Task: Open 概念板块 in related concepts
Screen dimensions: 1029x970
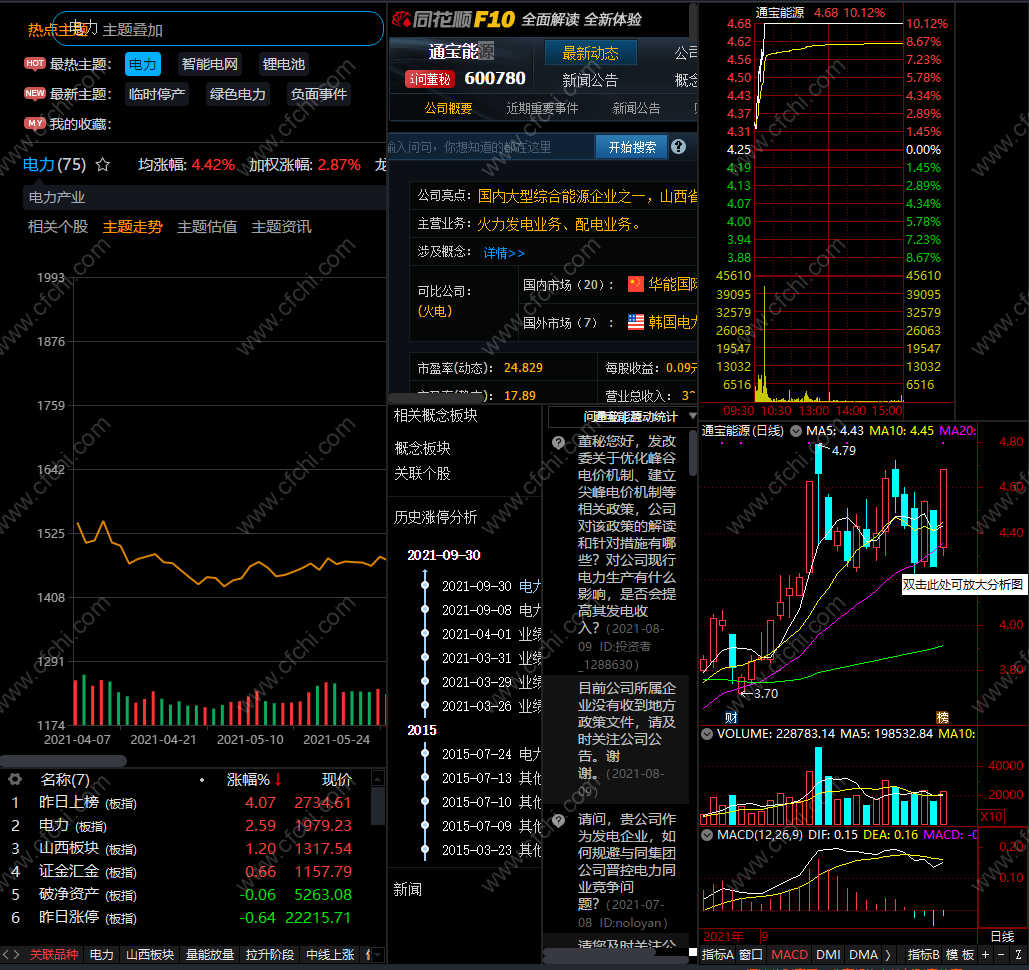Action: [x=423, y=448]
